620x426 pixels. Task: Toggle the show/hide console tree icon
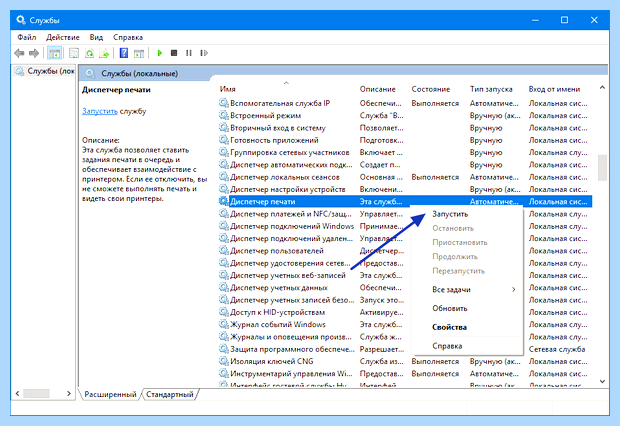[54, 53]
